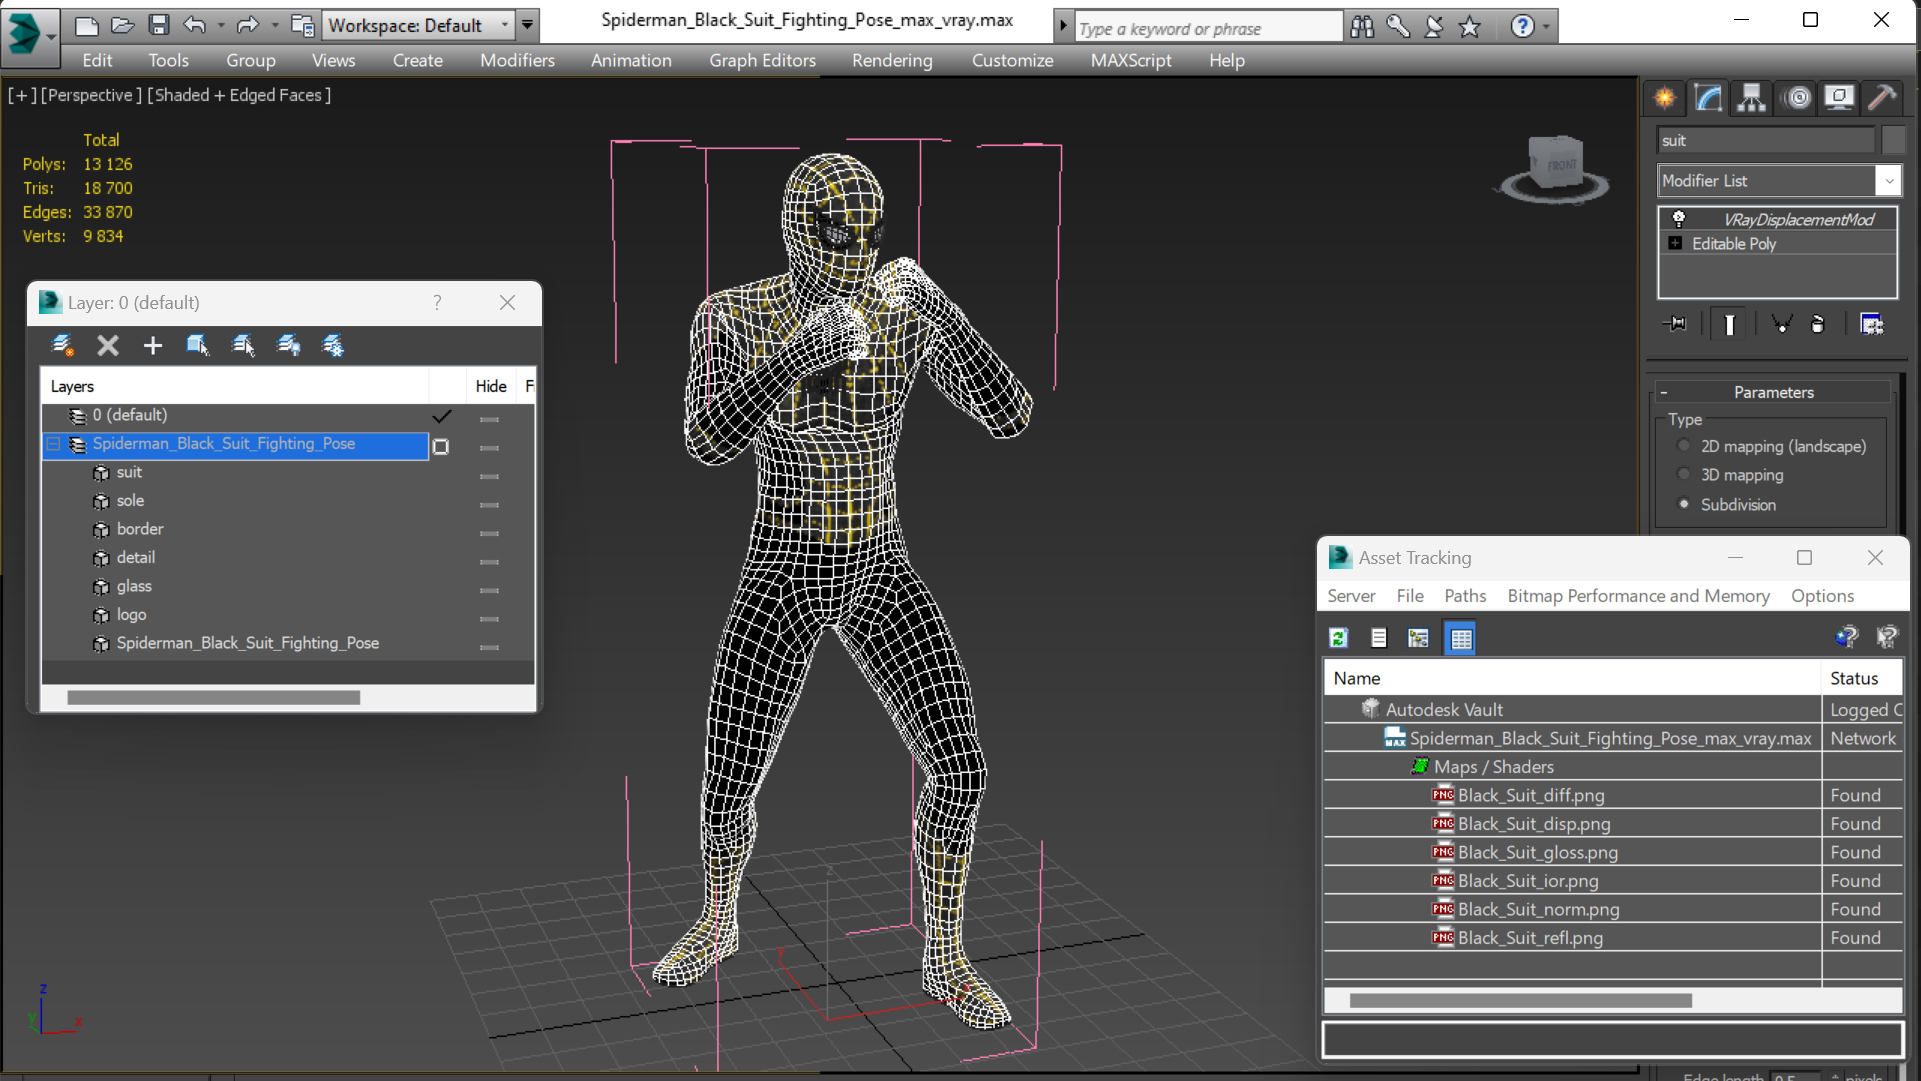Open Redo history dropdown arrow
The width and height of the screenshot is (1921, 1081).
[x=274, y=25]
